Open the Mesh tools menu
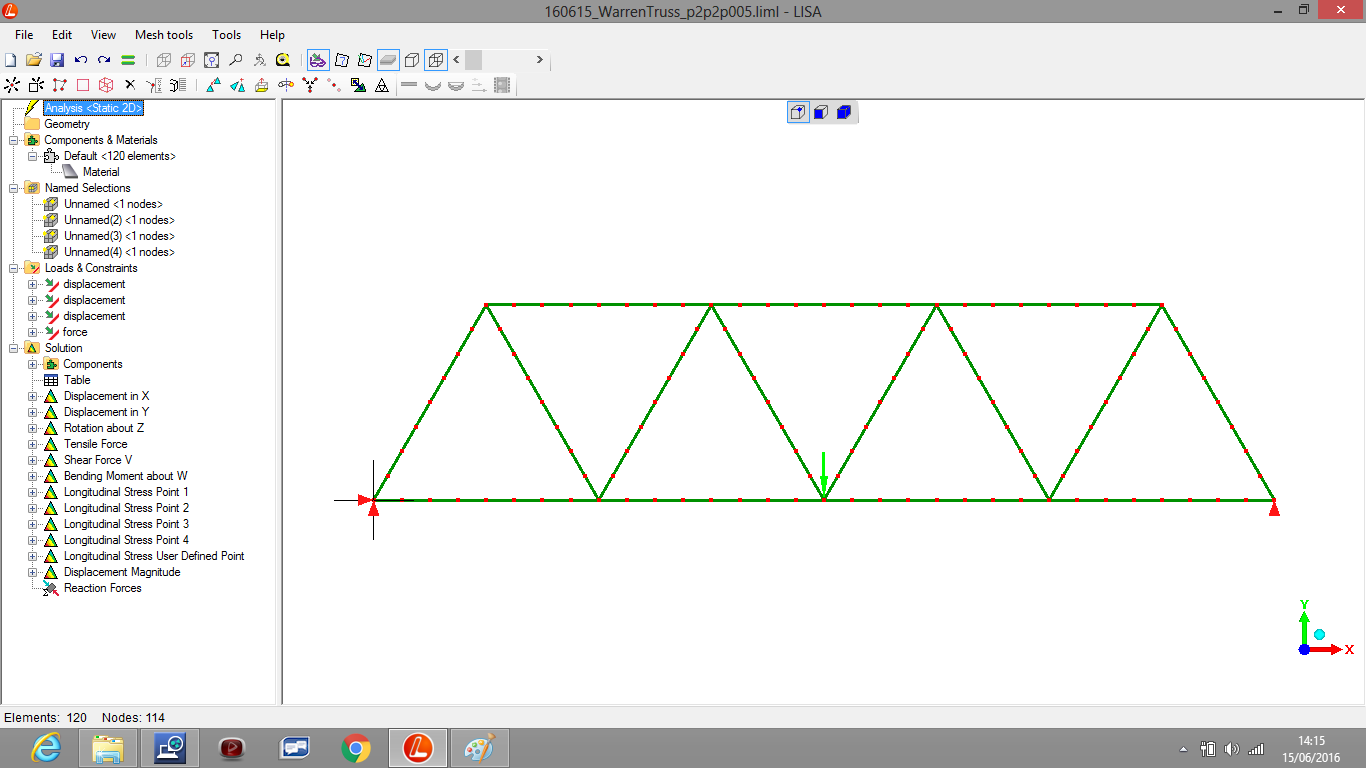Image resolution: width=1366 pixels, height=768 pixels. [x=164, y=35]
